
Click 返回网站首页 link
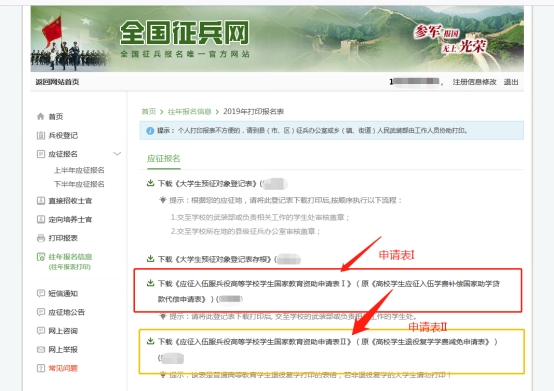click(x=57, y=82)
